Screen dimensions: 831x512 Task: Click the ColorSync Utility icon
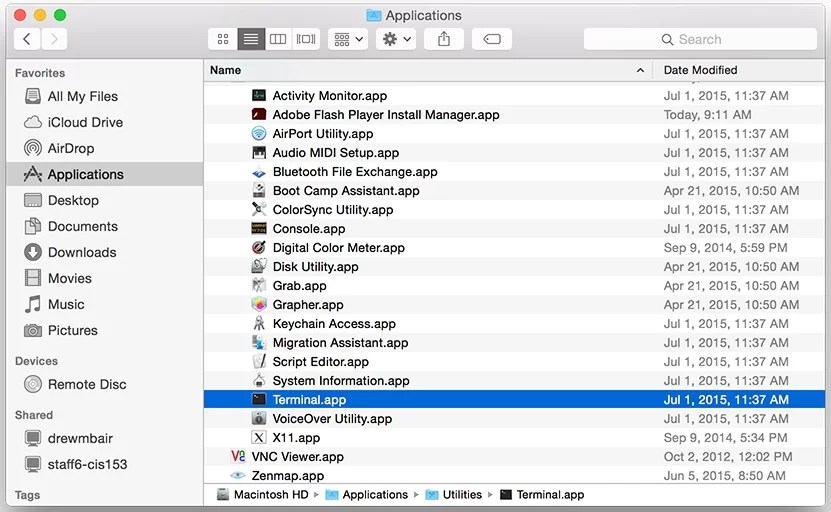[x=259, y=209]
